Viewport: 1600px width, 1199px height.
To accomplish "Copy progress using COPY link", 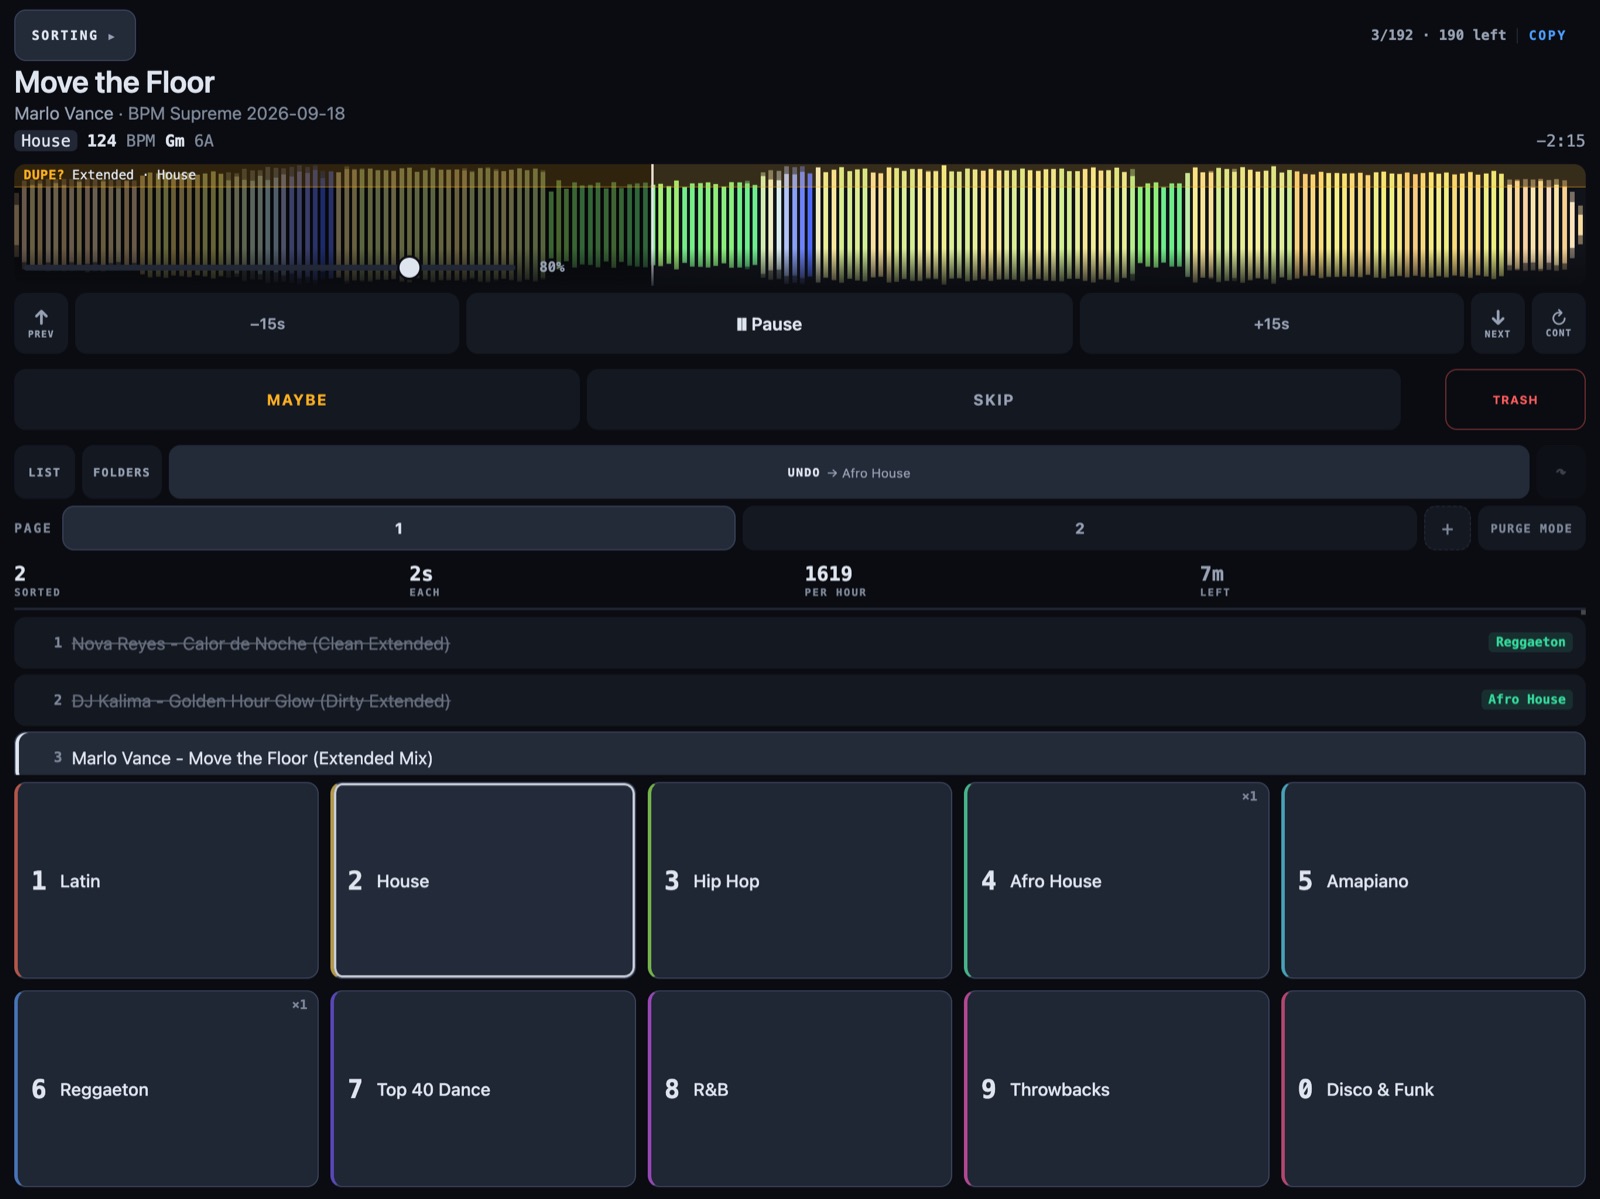I will click(x=1547, y=35).
